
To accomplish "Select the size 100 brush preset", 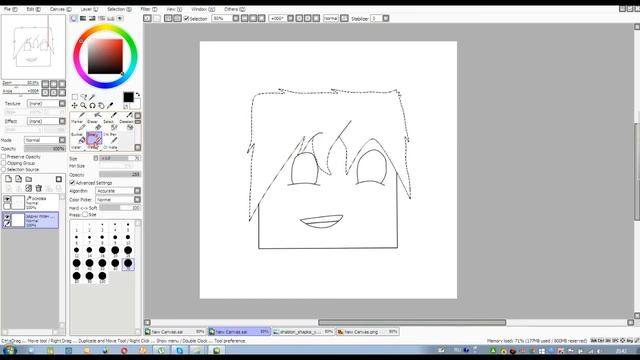I will click(102, 277).
